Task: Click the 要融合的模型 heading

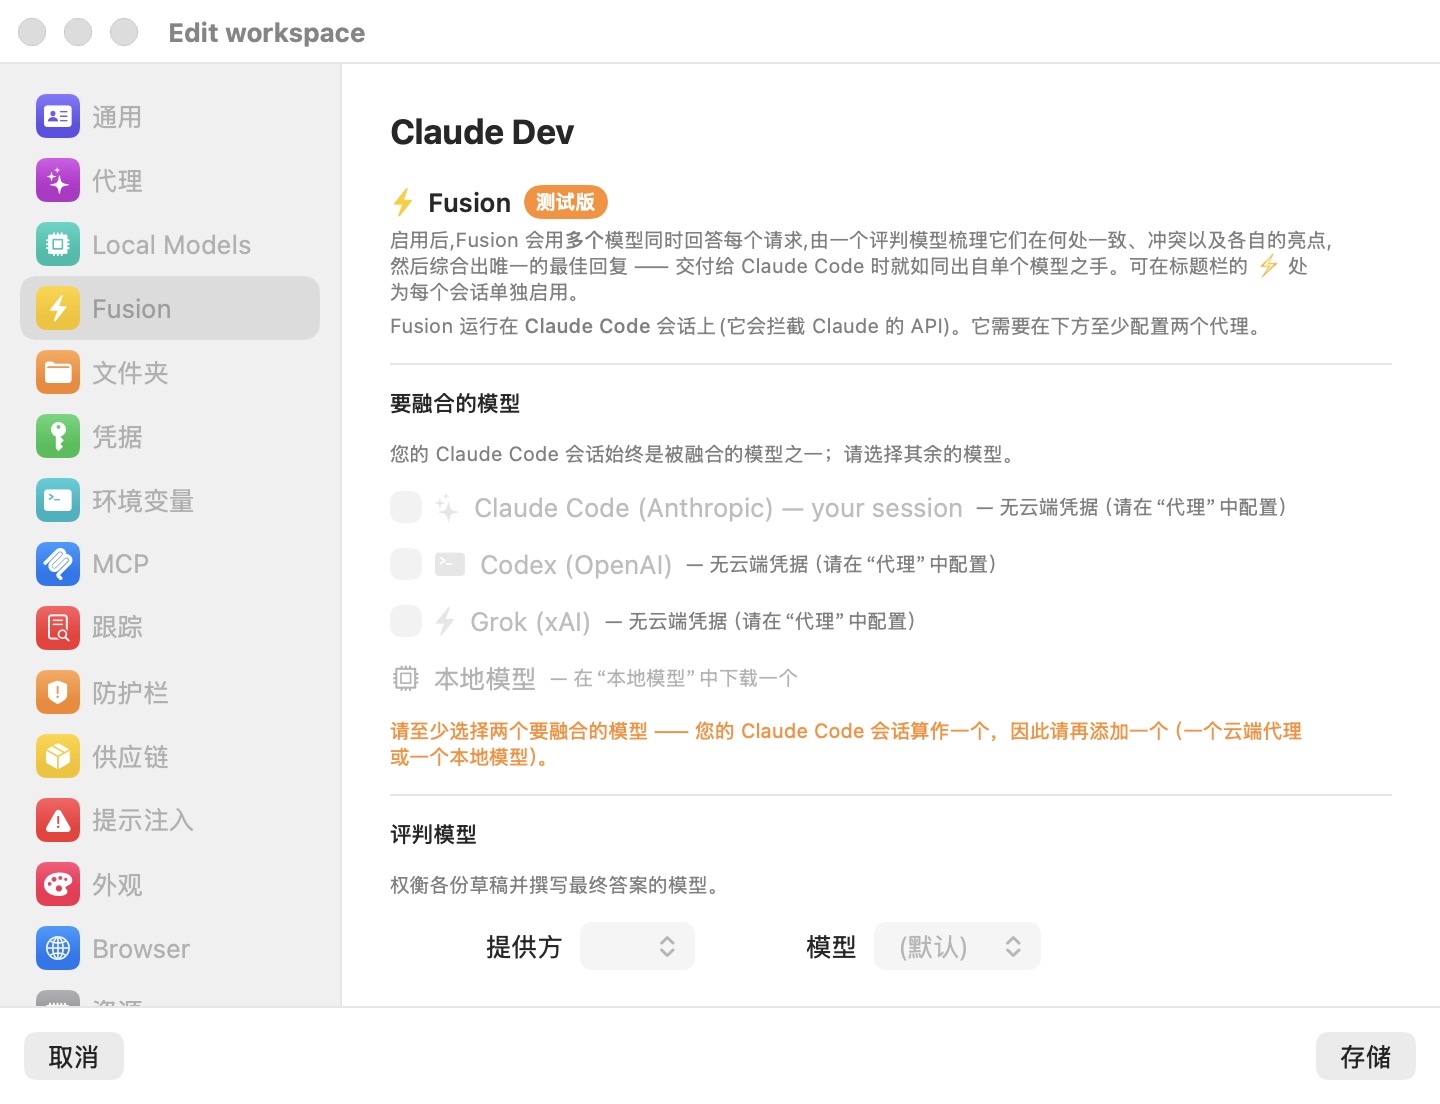Action: click(455, 404)
